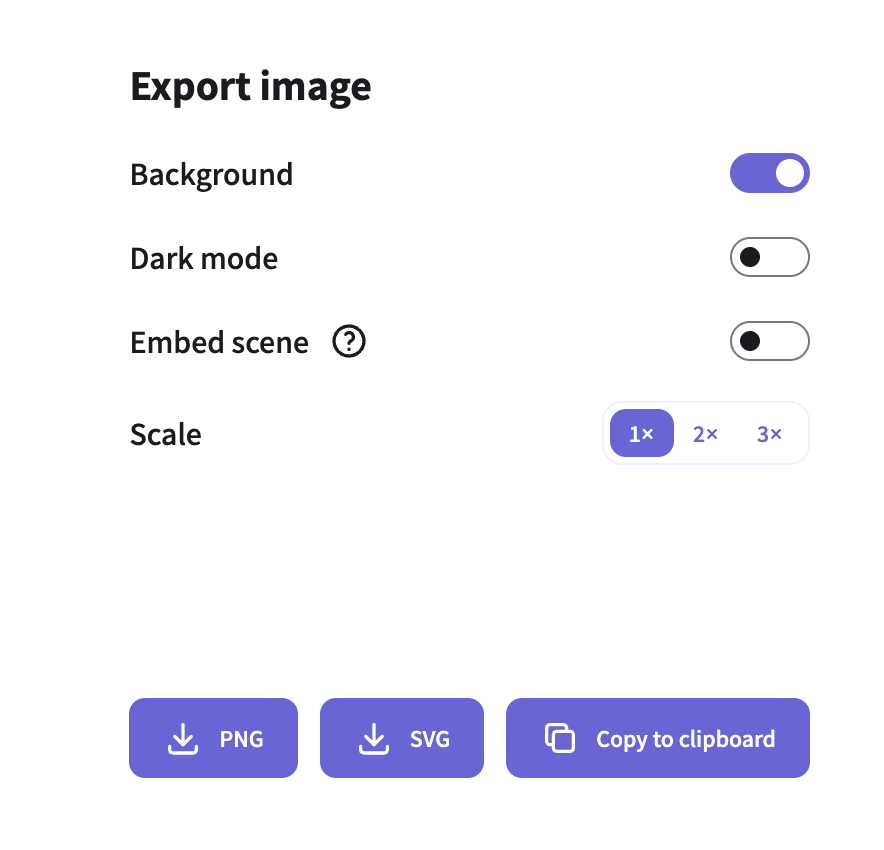Toggle off the Background switch
Screen dimensions: 884x850
click(770, 173)
